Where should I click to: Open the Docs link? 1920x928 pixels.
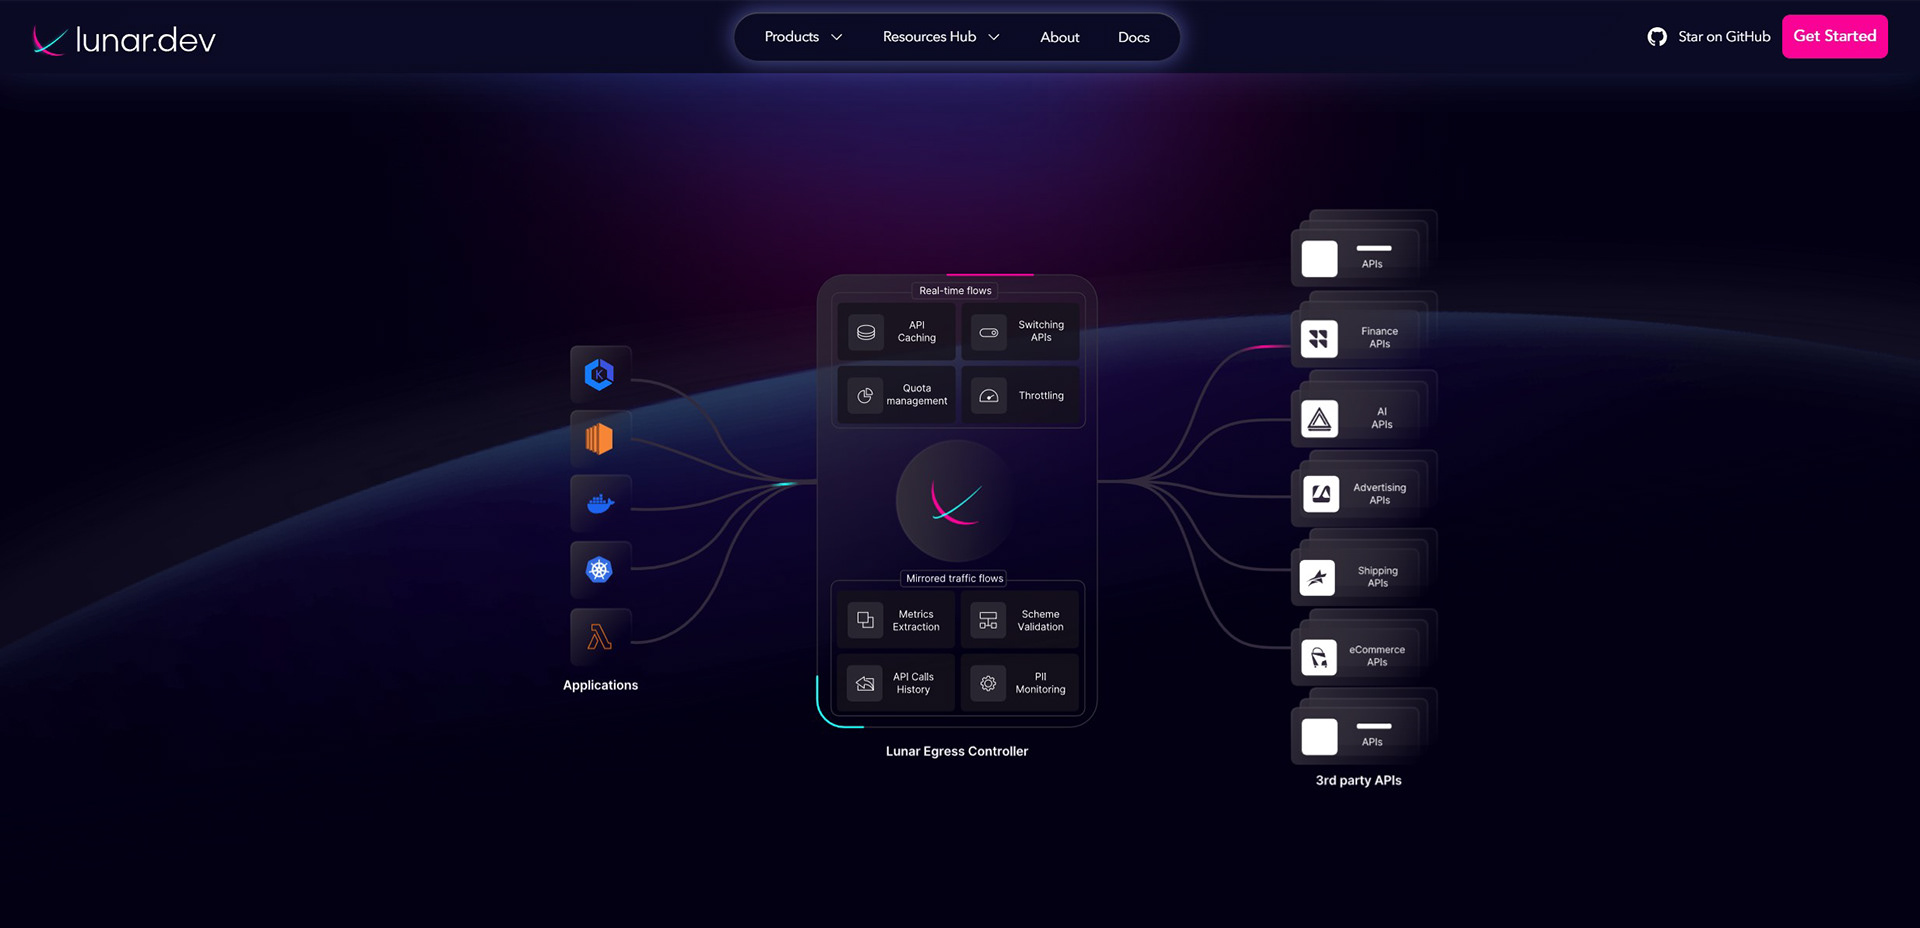pos(1134,37)
